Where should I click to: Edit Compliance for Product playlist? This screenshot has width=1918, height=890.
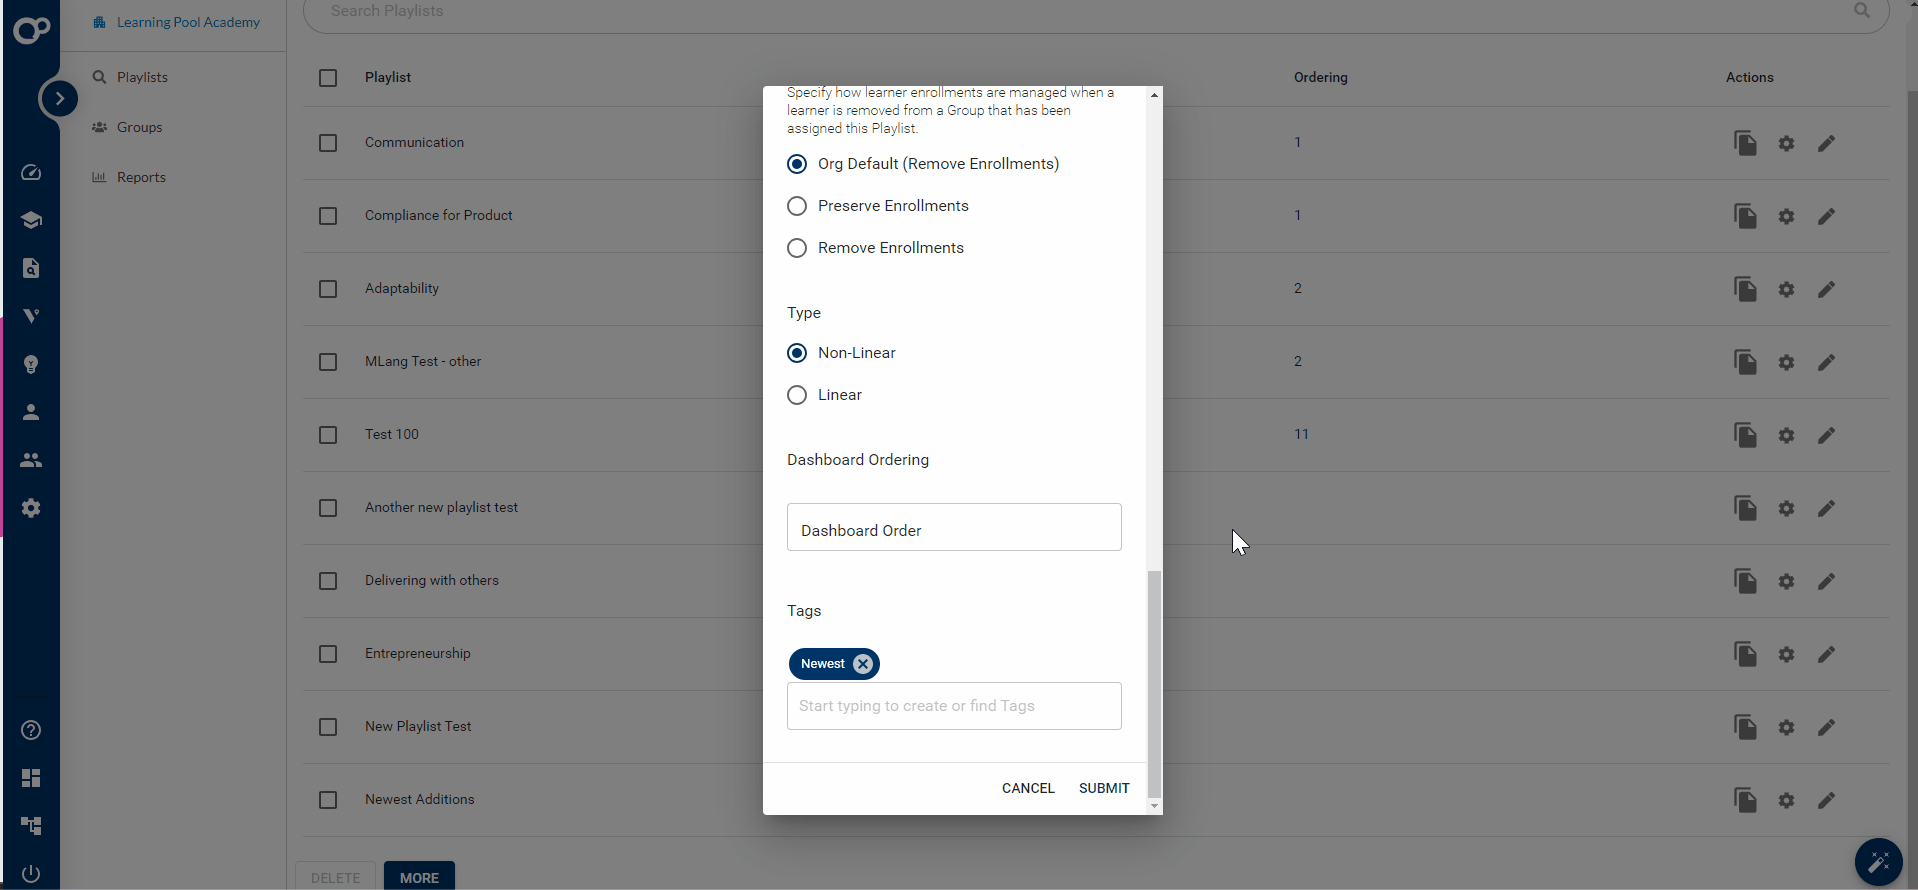[1826, 216]
